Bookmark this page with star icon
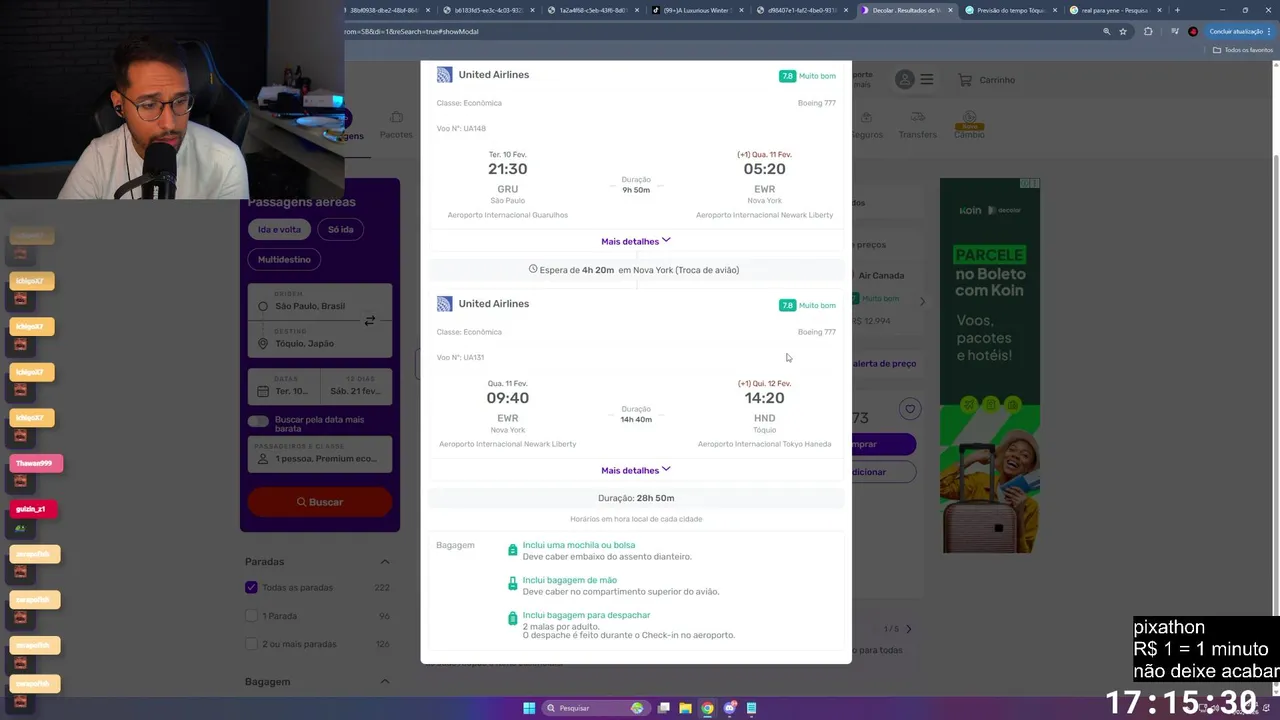The width and height of the screenshot is (1280, 720). [x=1123, y=31]
